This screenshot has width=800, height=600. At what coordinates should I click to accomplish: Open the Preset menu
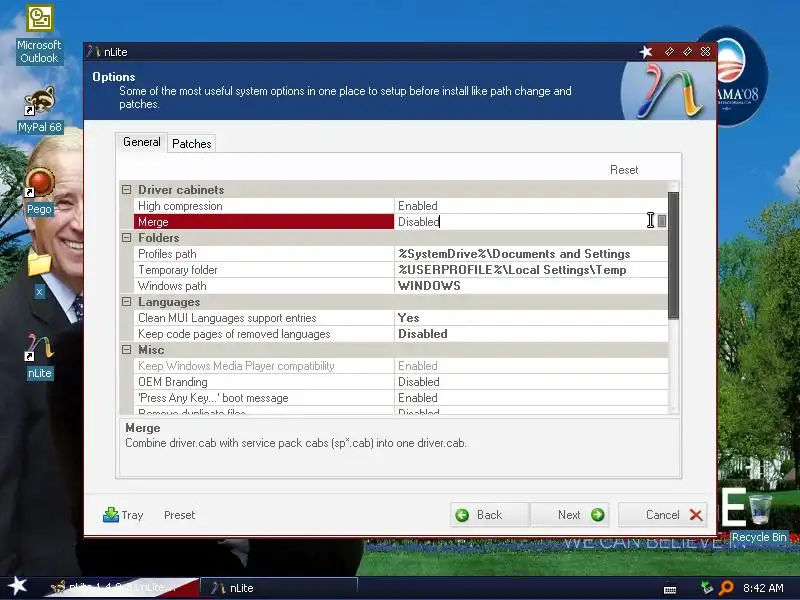pos(180,515)
